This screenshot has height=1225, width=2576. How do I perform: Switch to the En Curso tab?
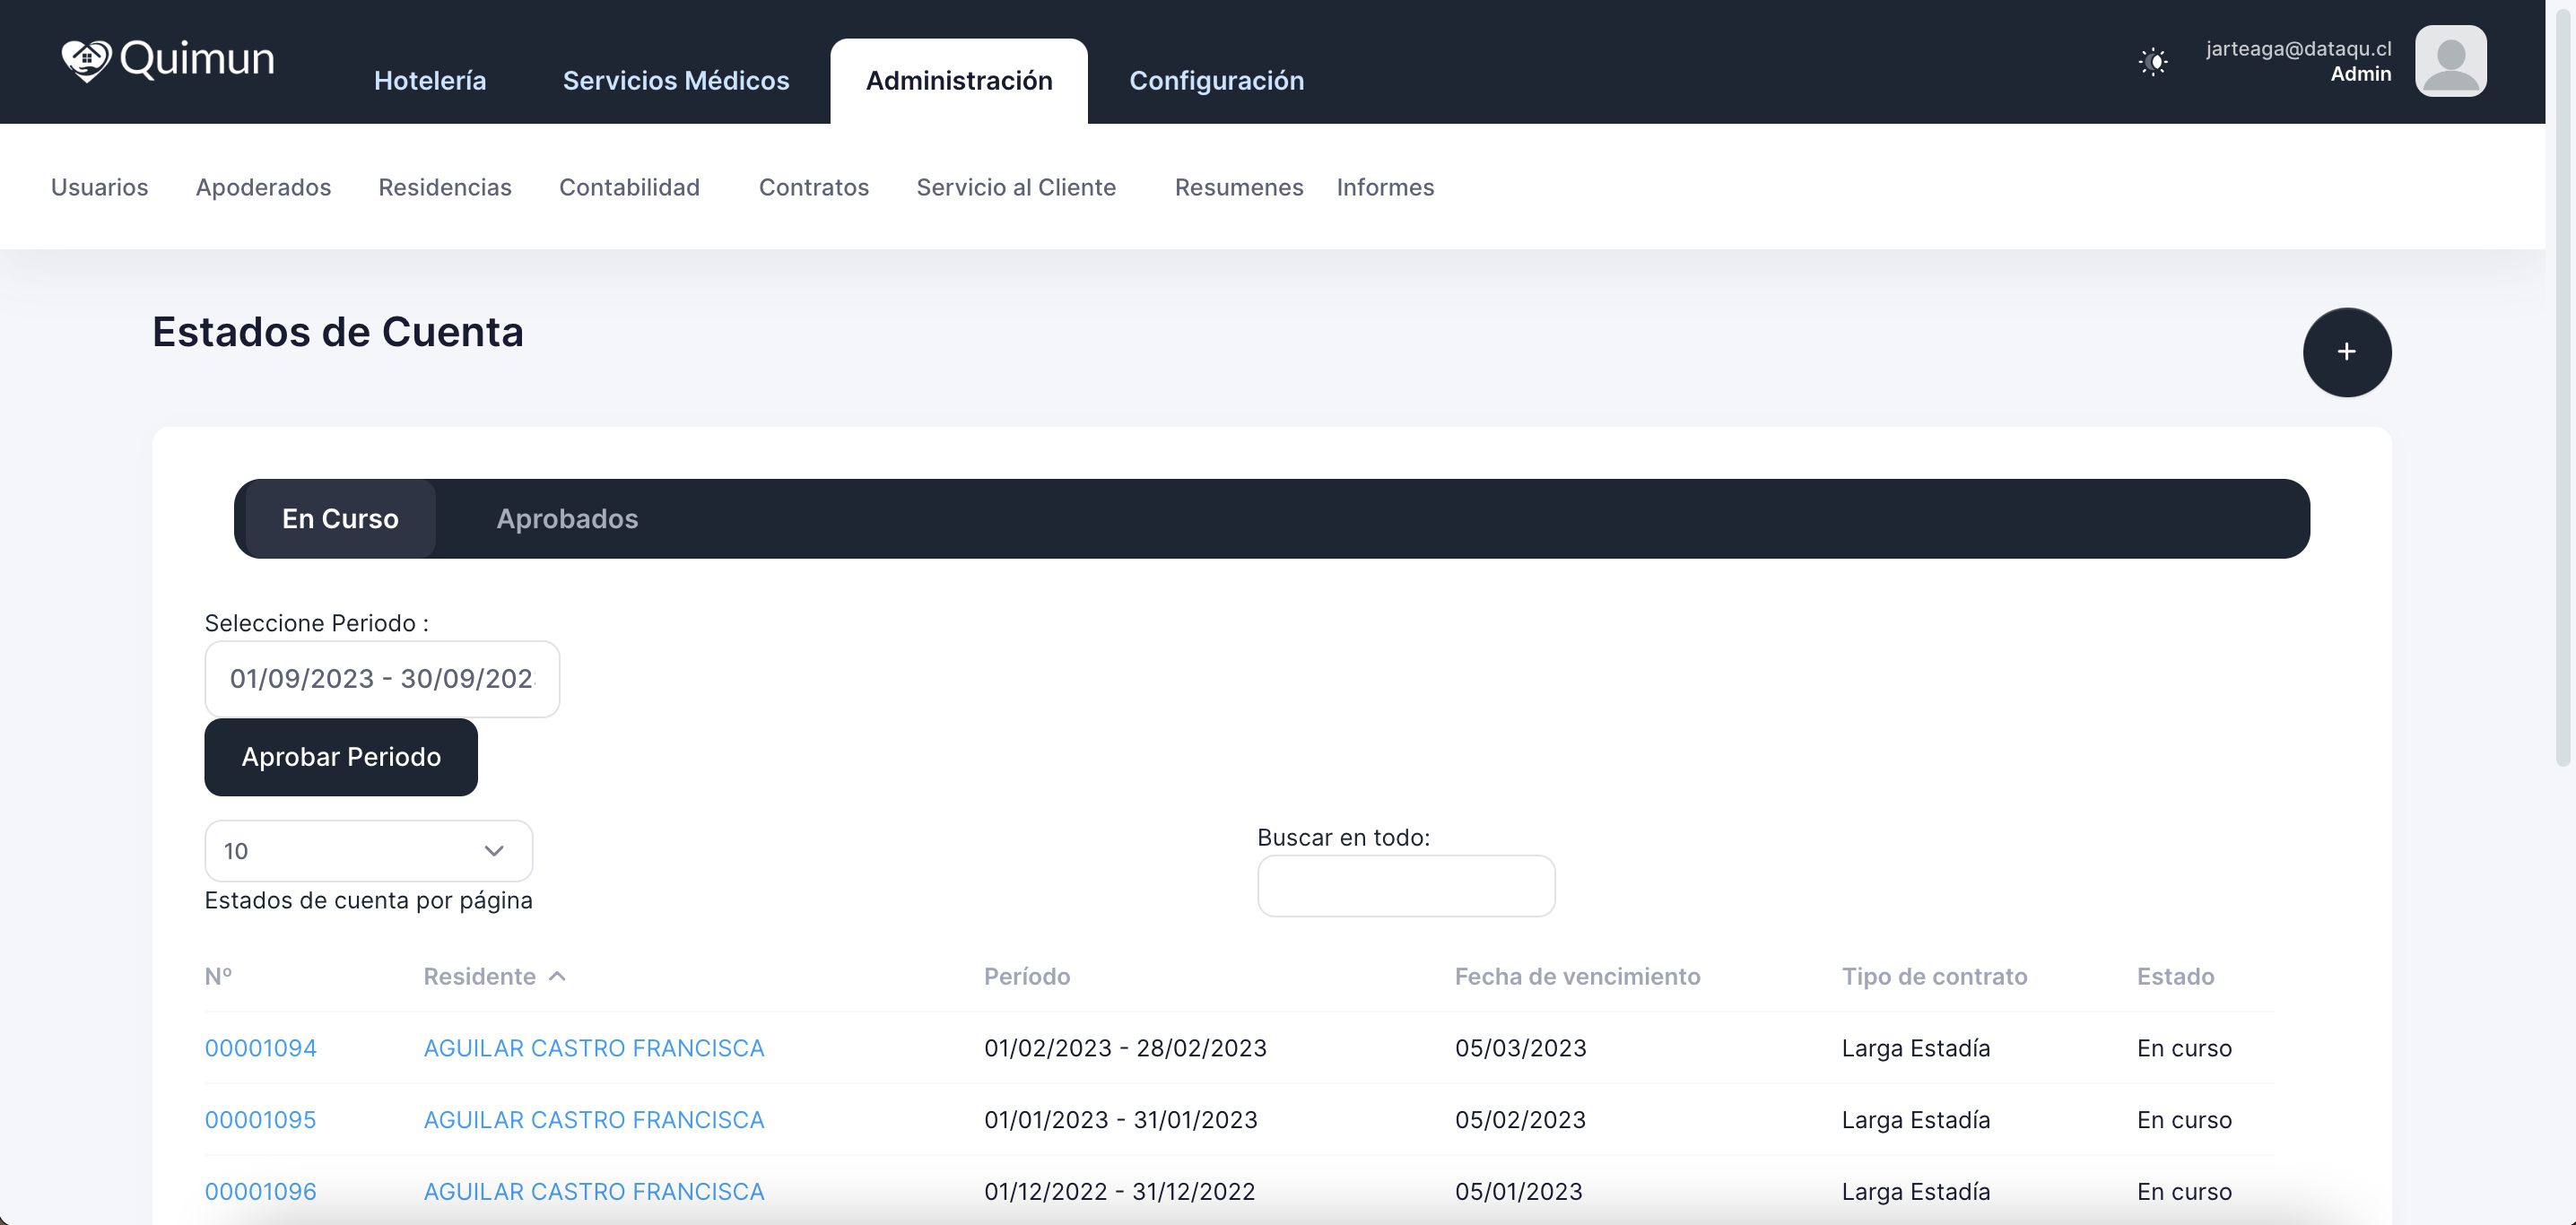(340, 518)
